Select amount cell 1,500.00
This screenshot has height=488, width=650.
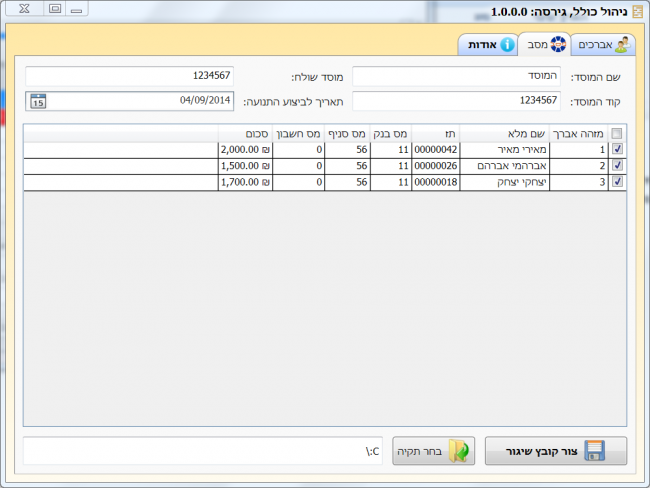tap(245, 166)
